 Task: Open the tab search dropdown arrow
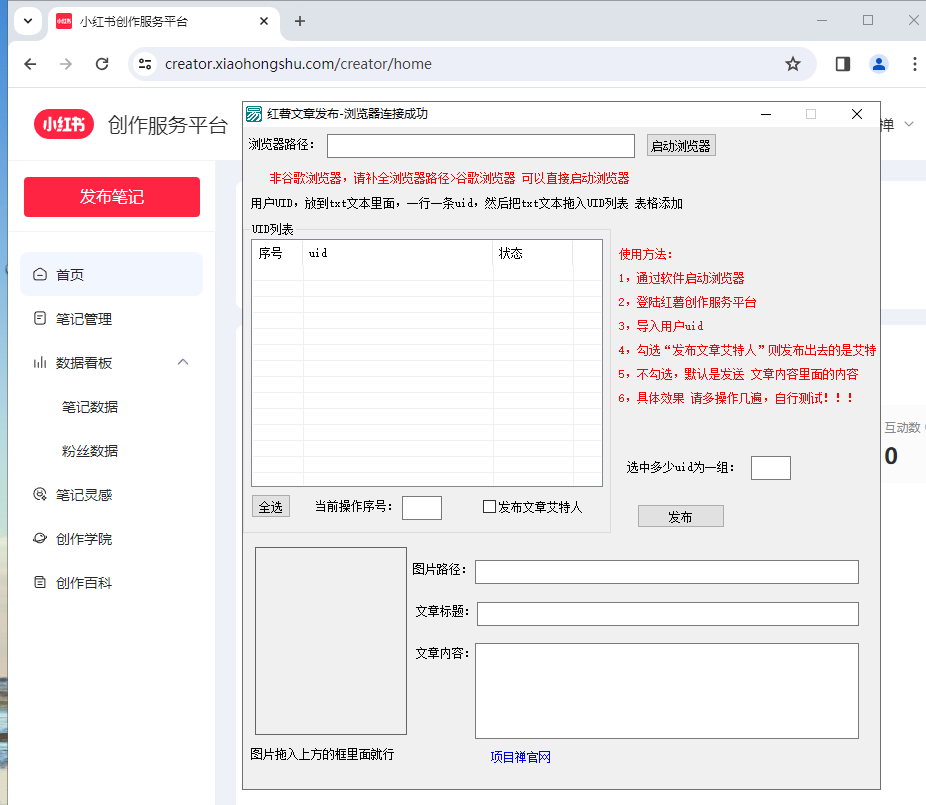click(x=28, y=21)
